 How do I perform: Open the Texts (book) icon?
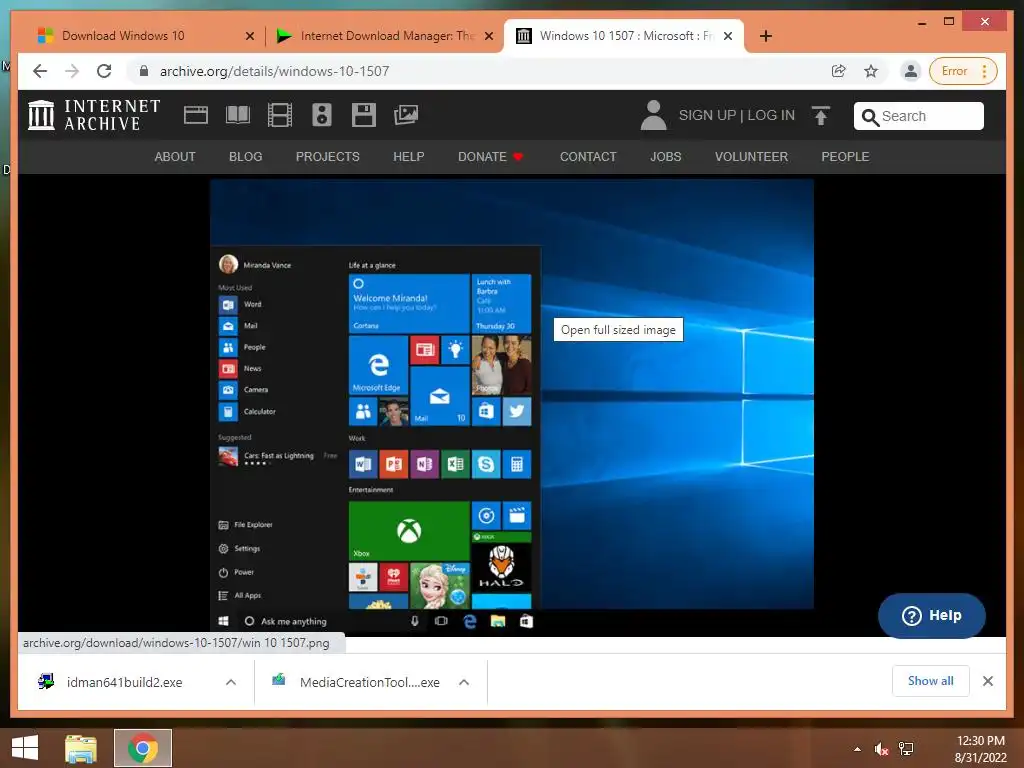point(238,115)
